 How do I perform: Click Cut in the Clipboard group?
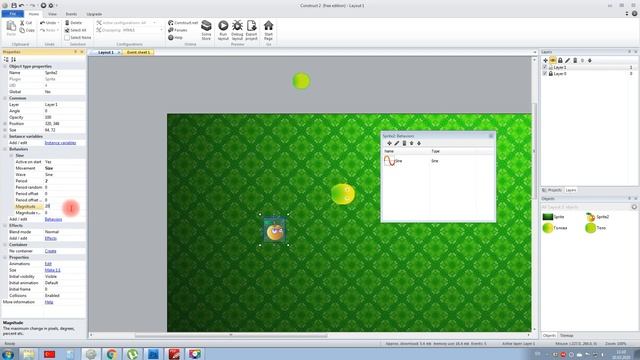click(x=26, y=23)
